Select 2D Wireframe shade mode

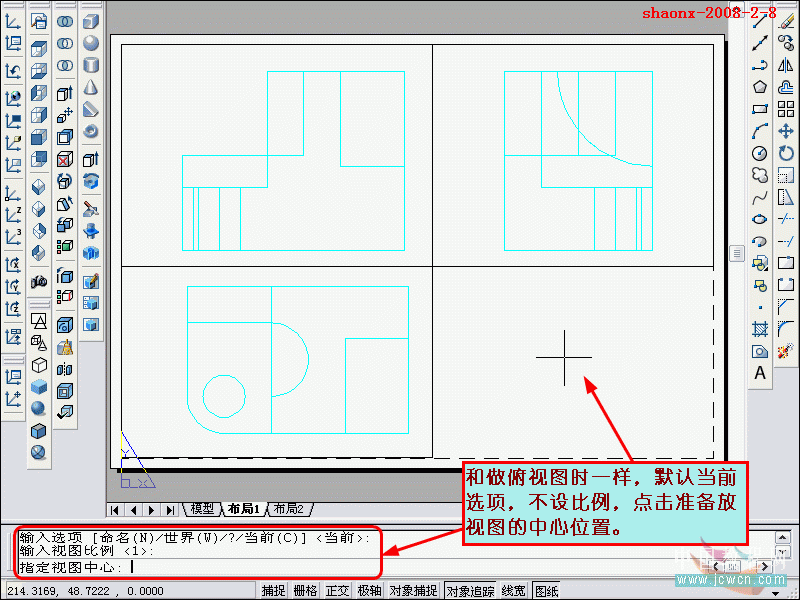coord(39,320)
